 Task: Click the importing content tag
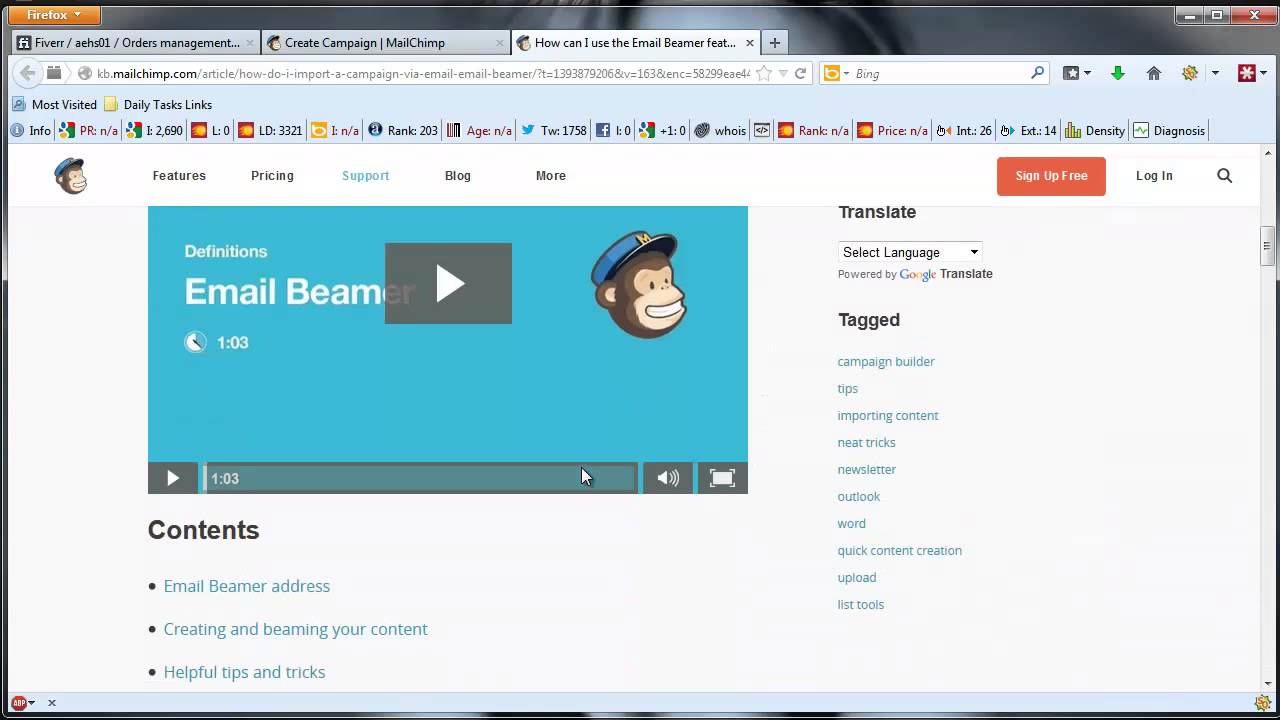[x=888, y=416]
